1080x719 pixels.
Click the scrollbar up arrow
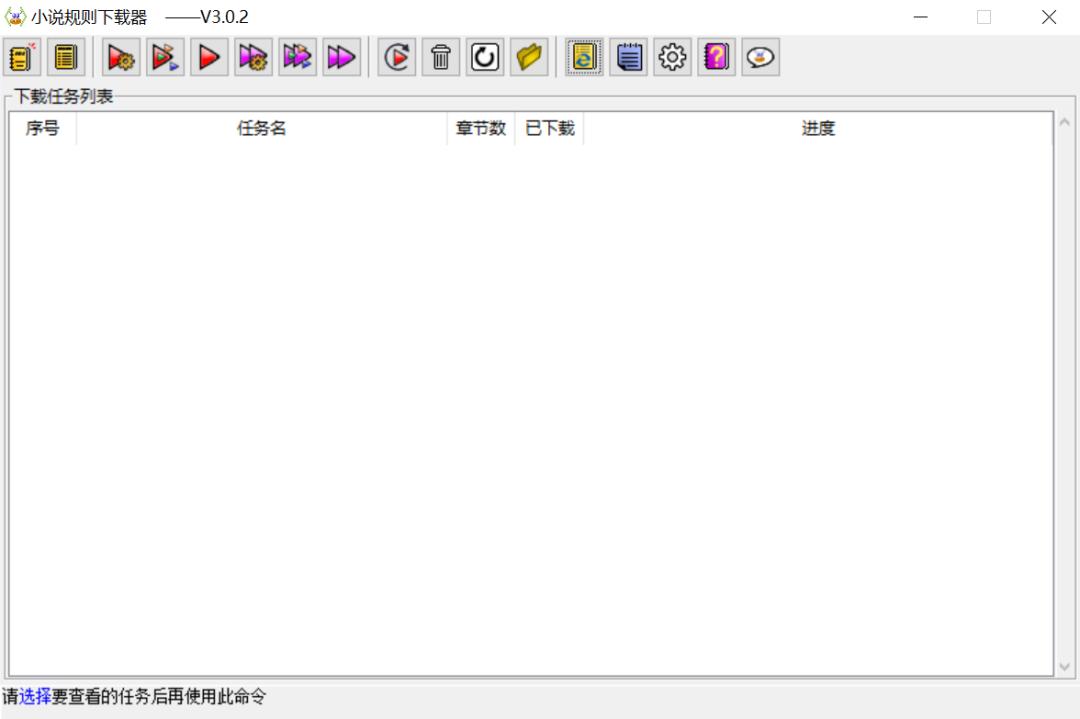1064,122
